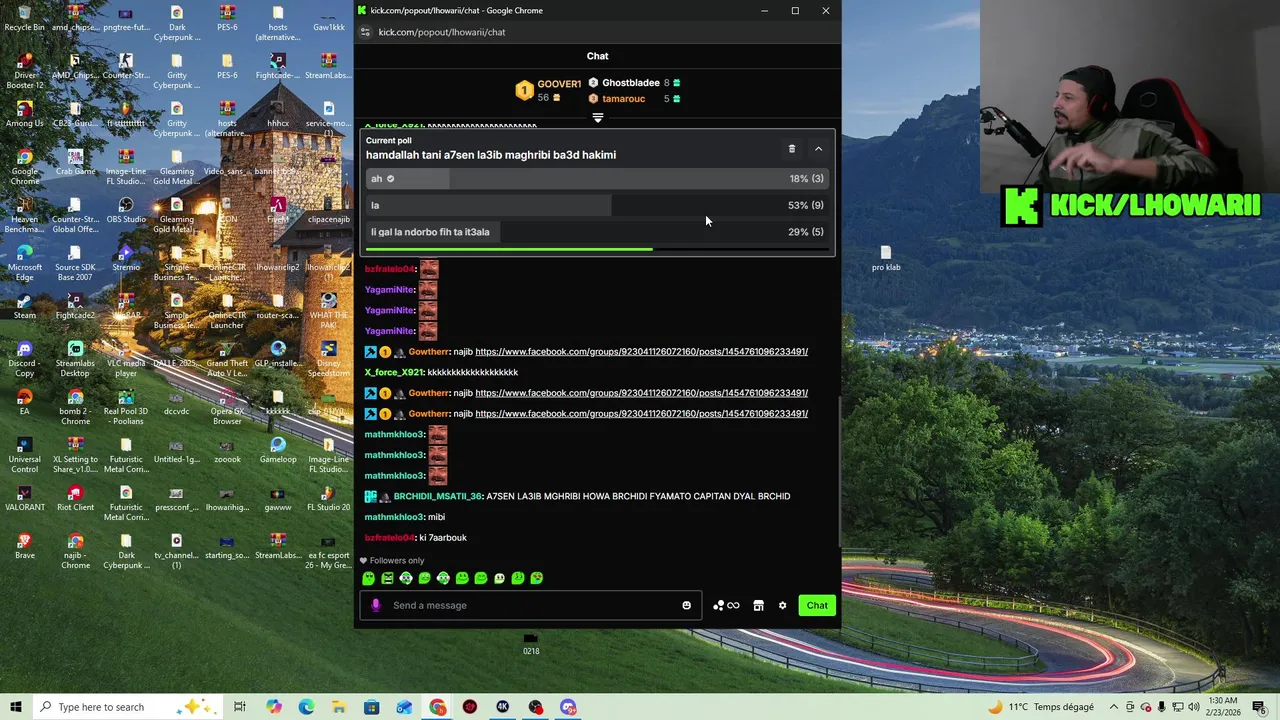Delete the current poll with trash icon
The image size is (1280, 720).
[x=792, y=149]
